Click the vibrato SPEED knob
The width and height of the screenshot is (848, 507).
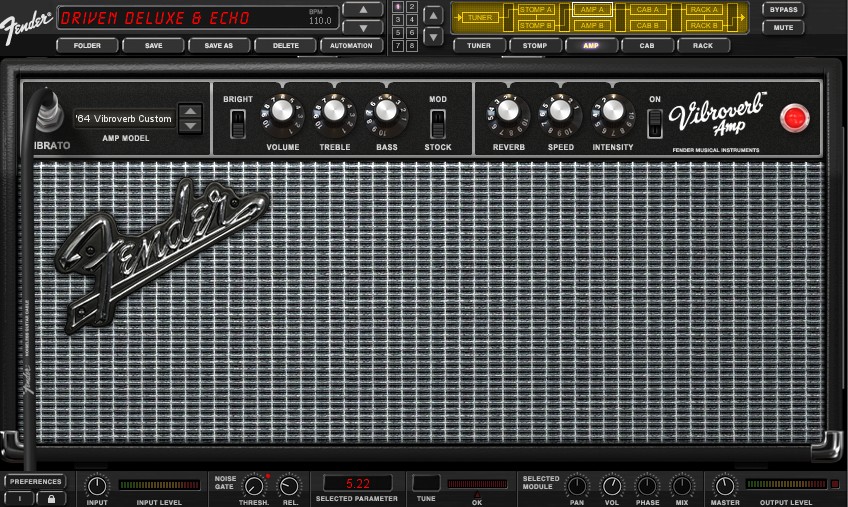pyautogui.click(x=560, y=114)
